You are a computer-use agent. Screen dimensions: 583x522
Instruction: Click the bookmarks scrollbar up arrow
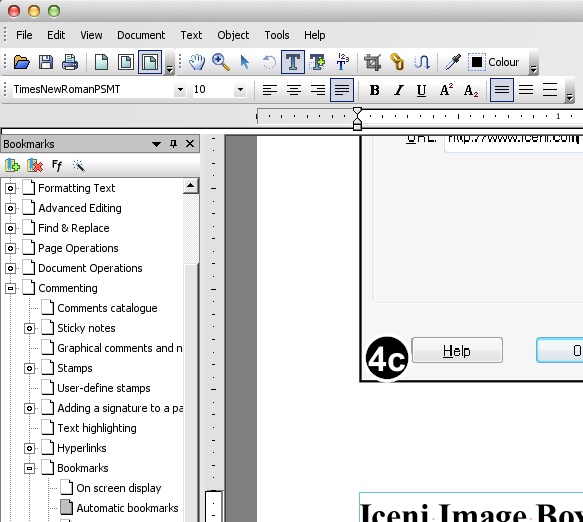click(191, 186)
